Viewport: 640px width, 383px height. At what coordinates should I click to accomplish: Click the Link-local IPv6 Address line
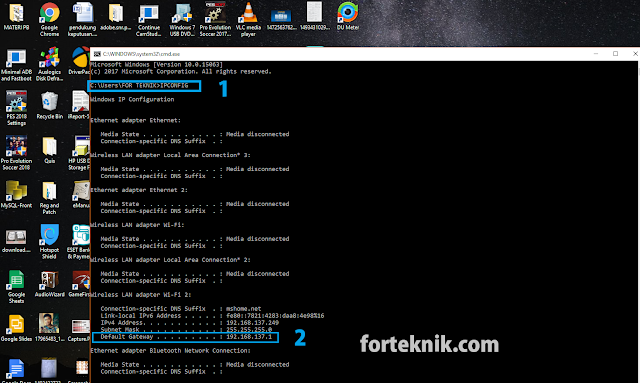coord(212,316)
